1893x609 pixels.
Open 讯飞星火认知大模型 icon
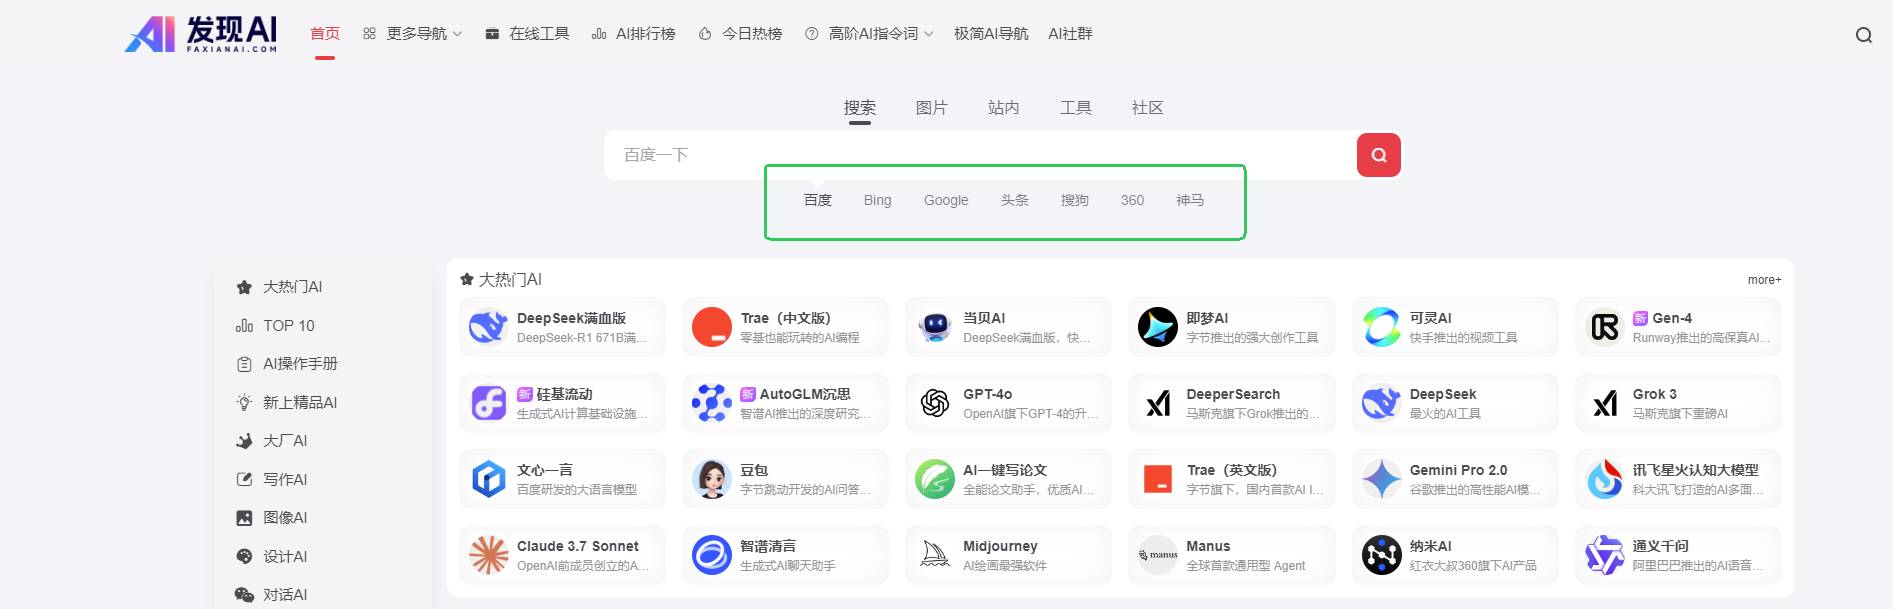point(1605,479)
